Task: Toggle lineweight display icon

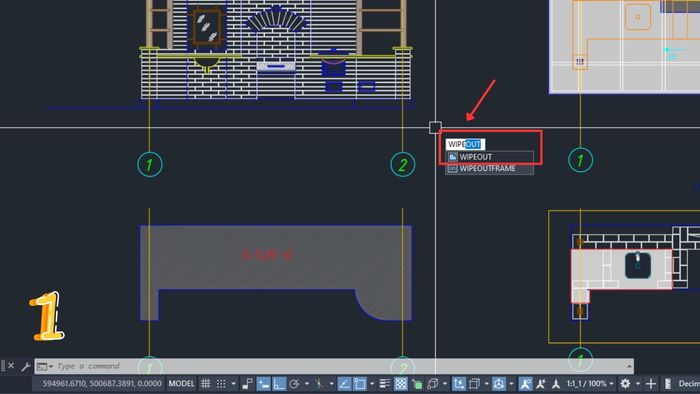Action: [x=385, y=384]
